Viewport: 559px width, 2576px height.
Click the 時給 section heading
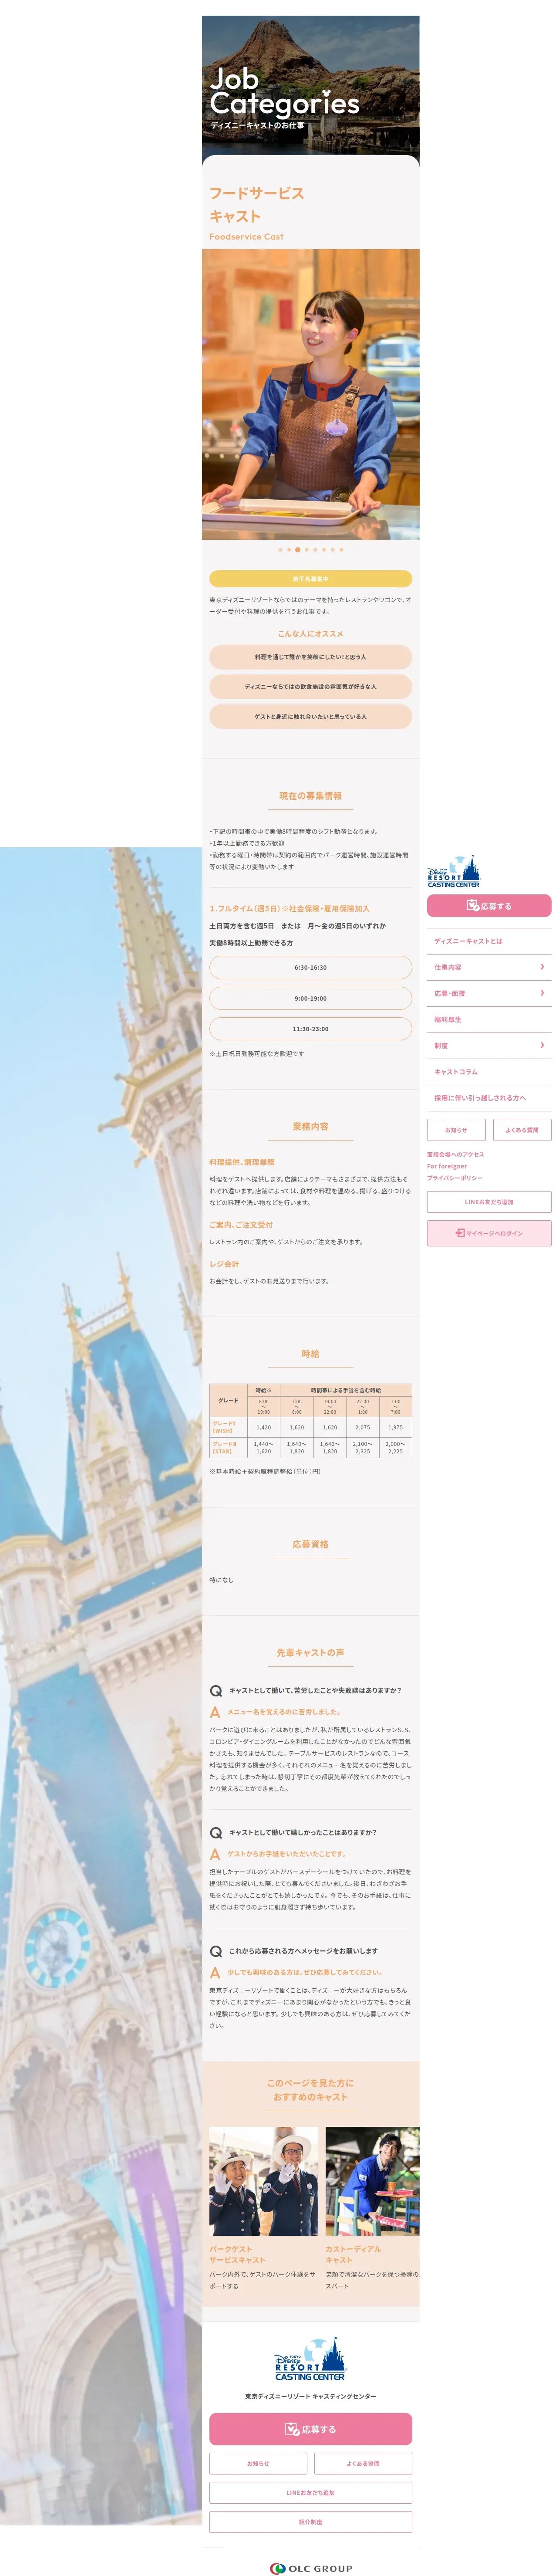pyautogui.click(x=311, y=1354)
